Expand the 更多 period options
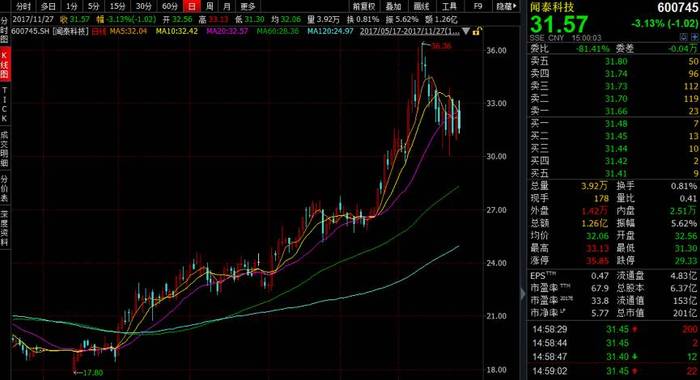The height and width of the screenshot is (380, 700). click(x=248, y=6)
